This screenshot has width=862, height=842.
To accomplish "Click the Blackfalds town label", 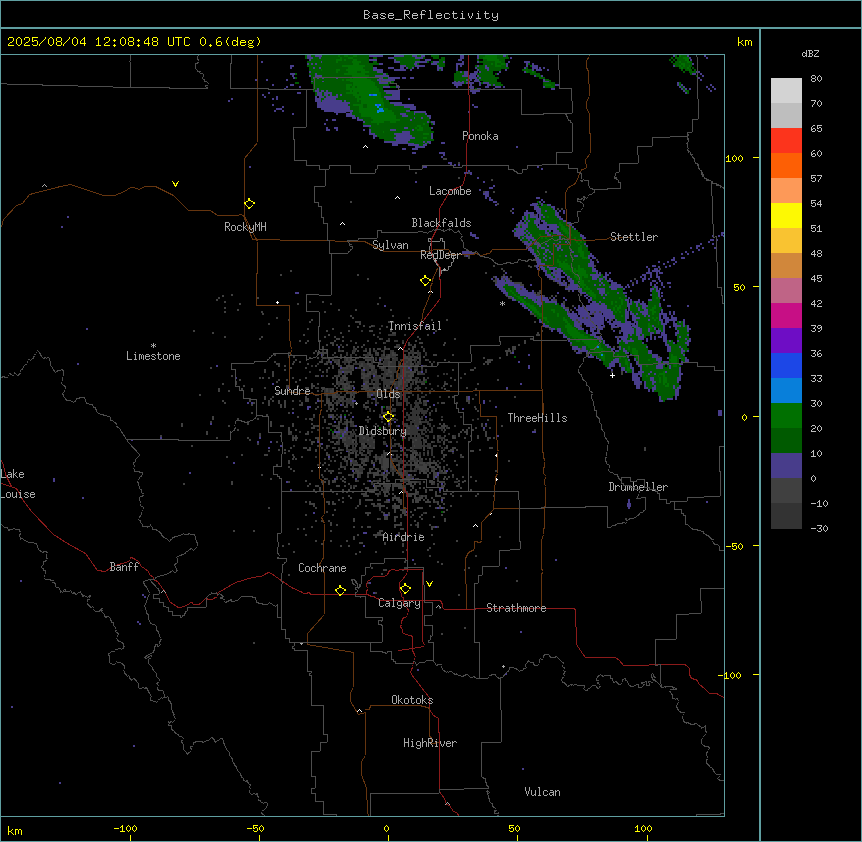I will pyautogui.click(x=441, y=223).
